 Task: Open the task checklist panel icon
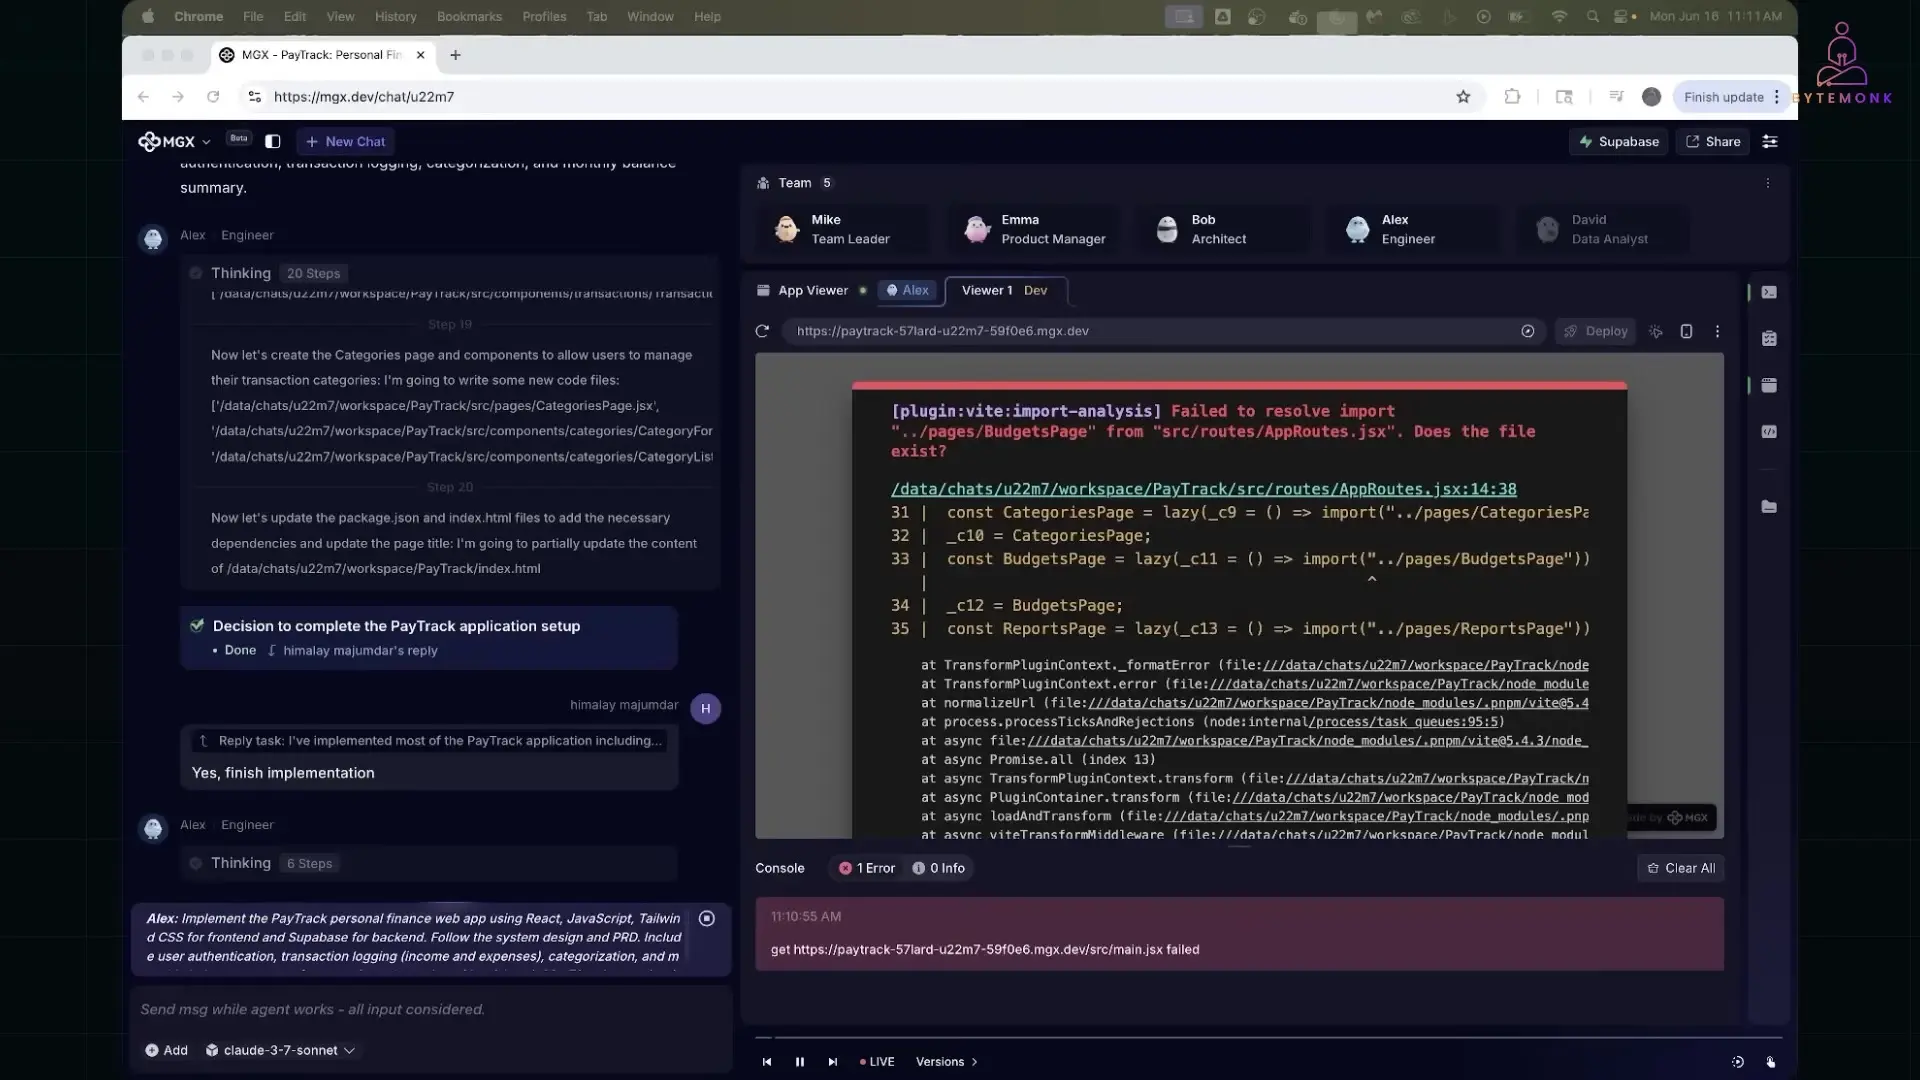1769,339
